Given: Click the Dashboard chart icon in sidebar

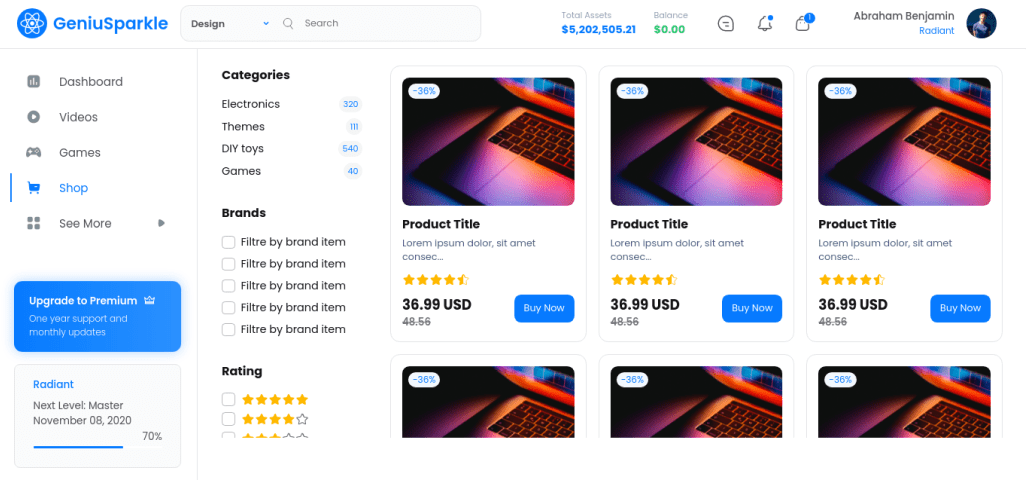Looking at the screenshot, I should [x=34, y=82].
